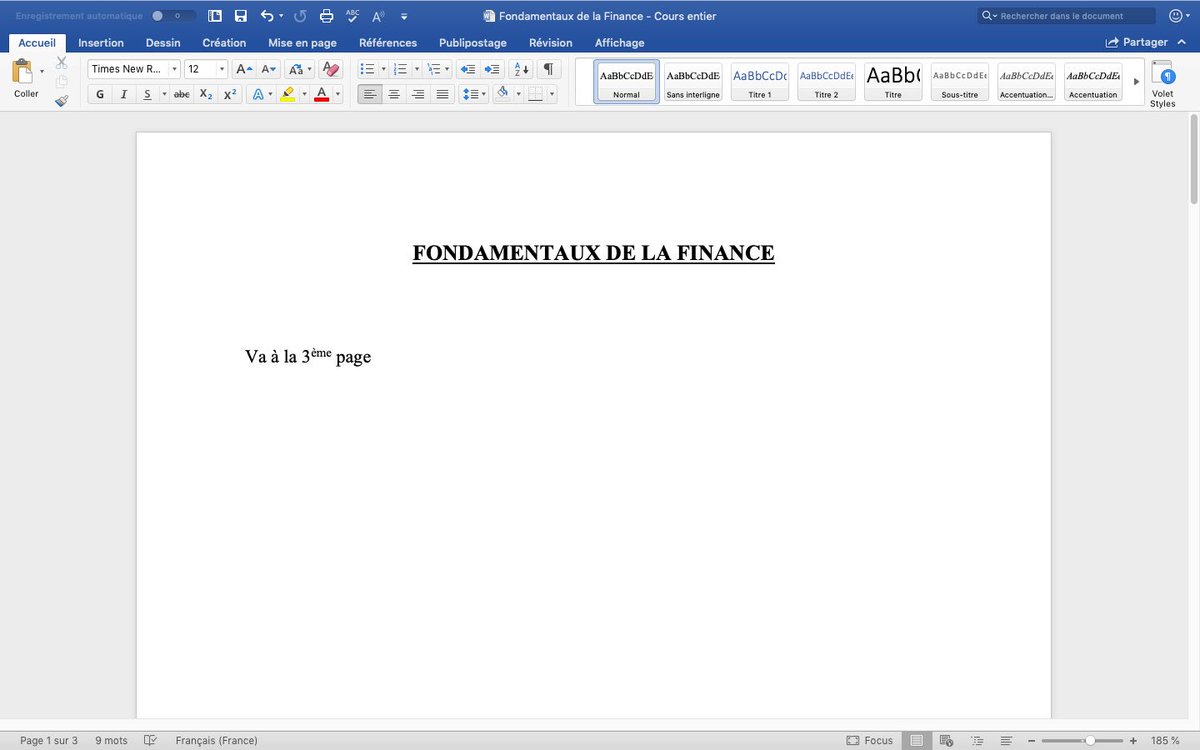Viewport: 1200px width, 750px height.
Task: Open the Volet Styles pane
Action: coord(1163,84)
